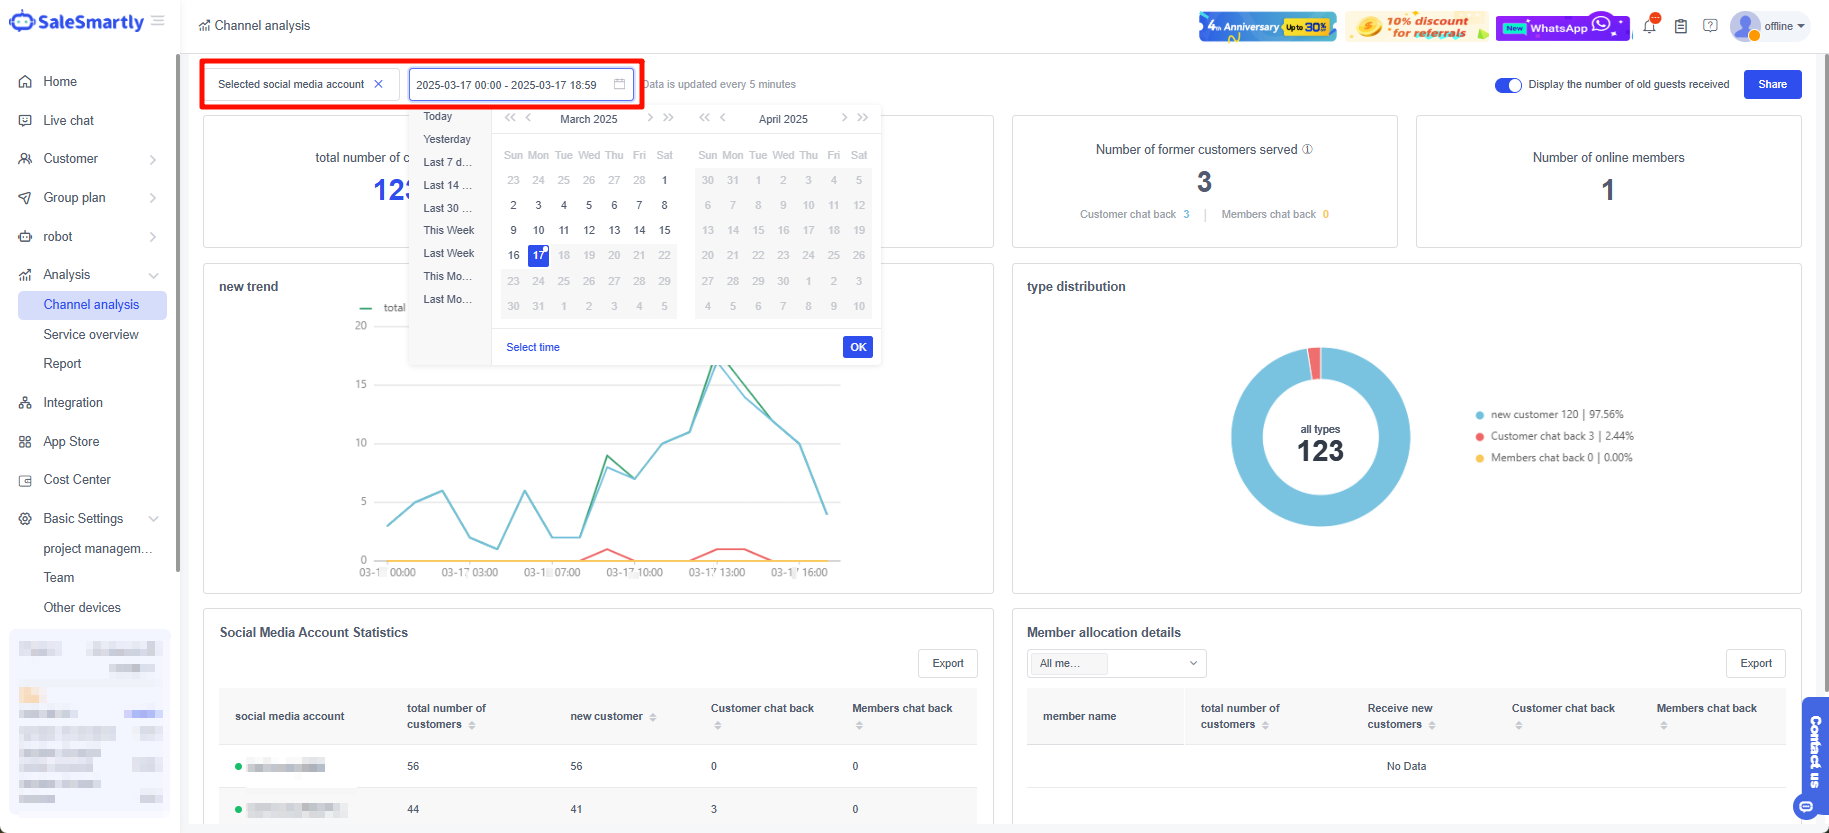Open the help question mark icon
1829x833 pixels.
(x=1710, y=26)
